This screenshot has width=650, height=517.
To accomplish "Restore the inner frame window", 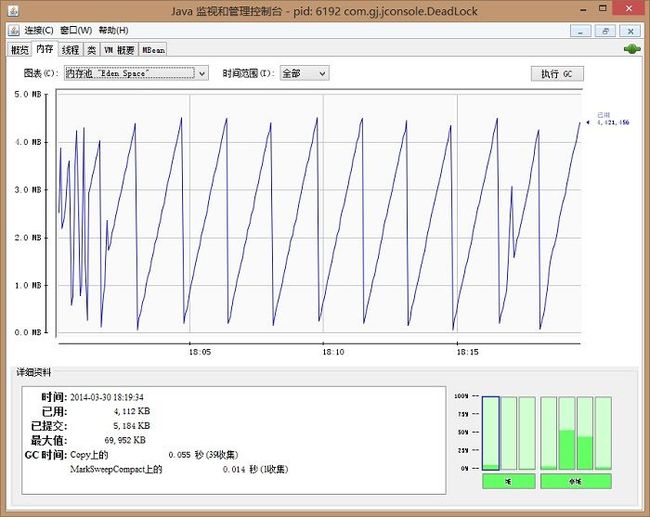I will click(605, 31).
